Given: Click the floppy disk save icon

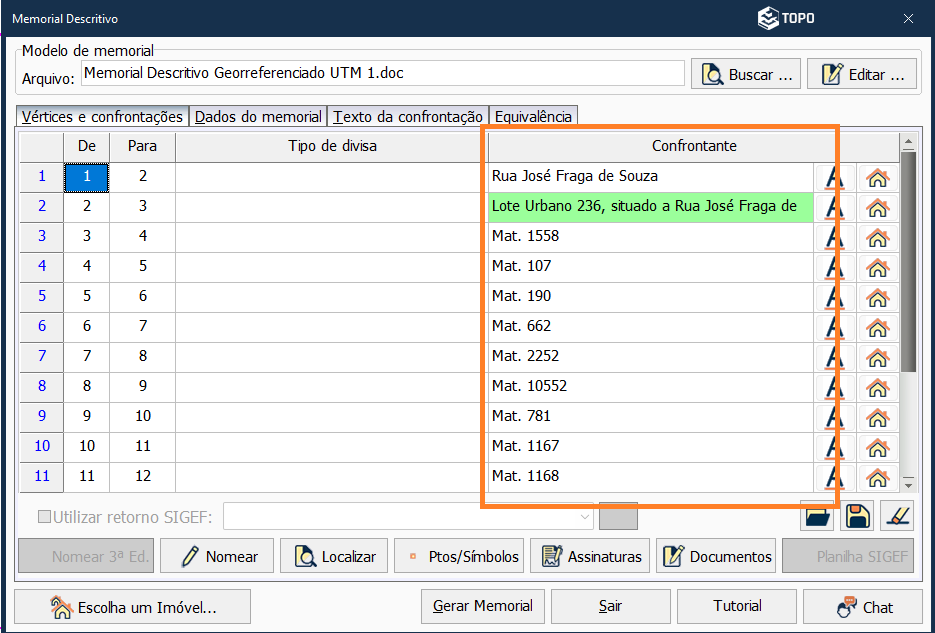Looking at the screenshot, I should 857,516.
